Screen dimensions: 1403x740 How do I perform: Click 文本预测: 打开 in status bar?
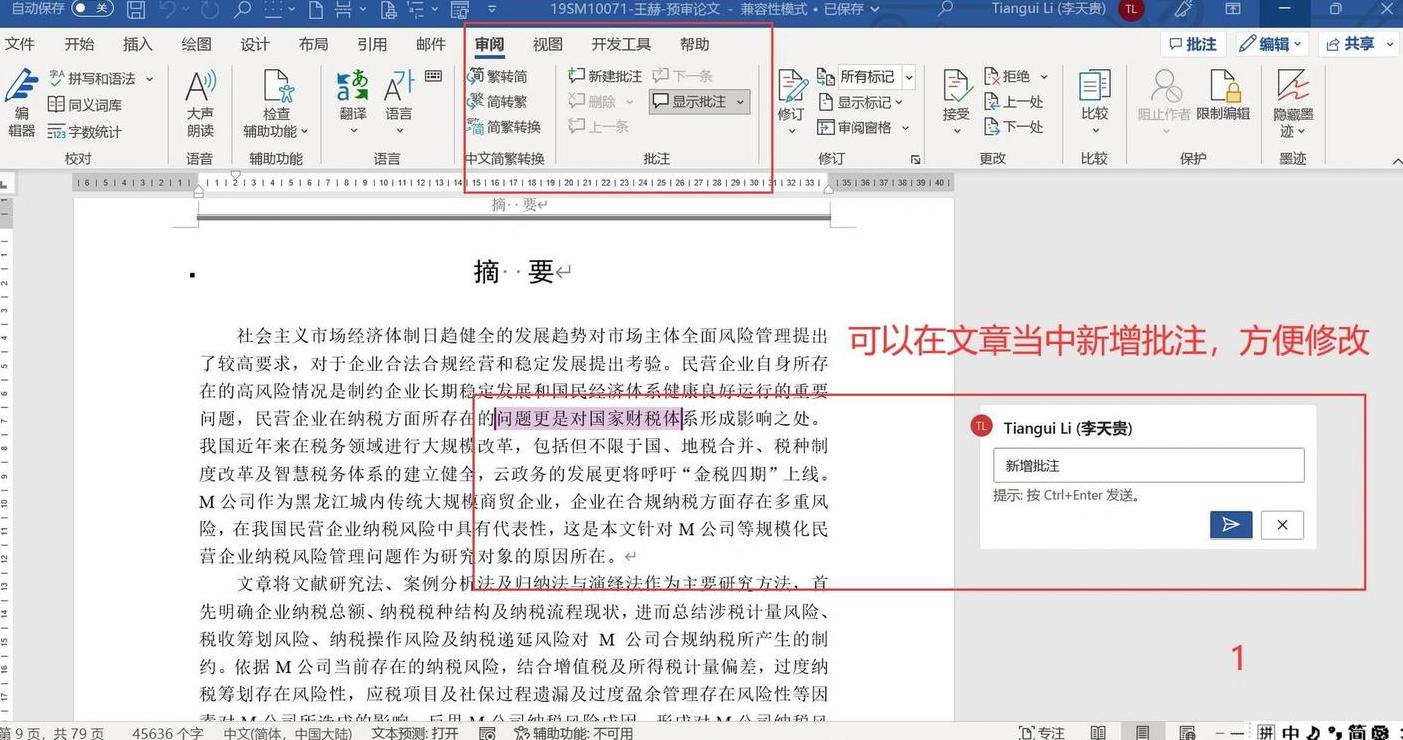point(415,733)
